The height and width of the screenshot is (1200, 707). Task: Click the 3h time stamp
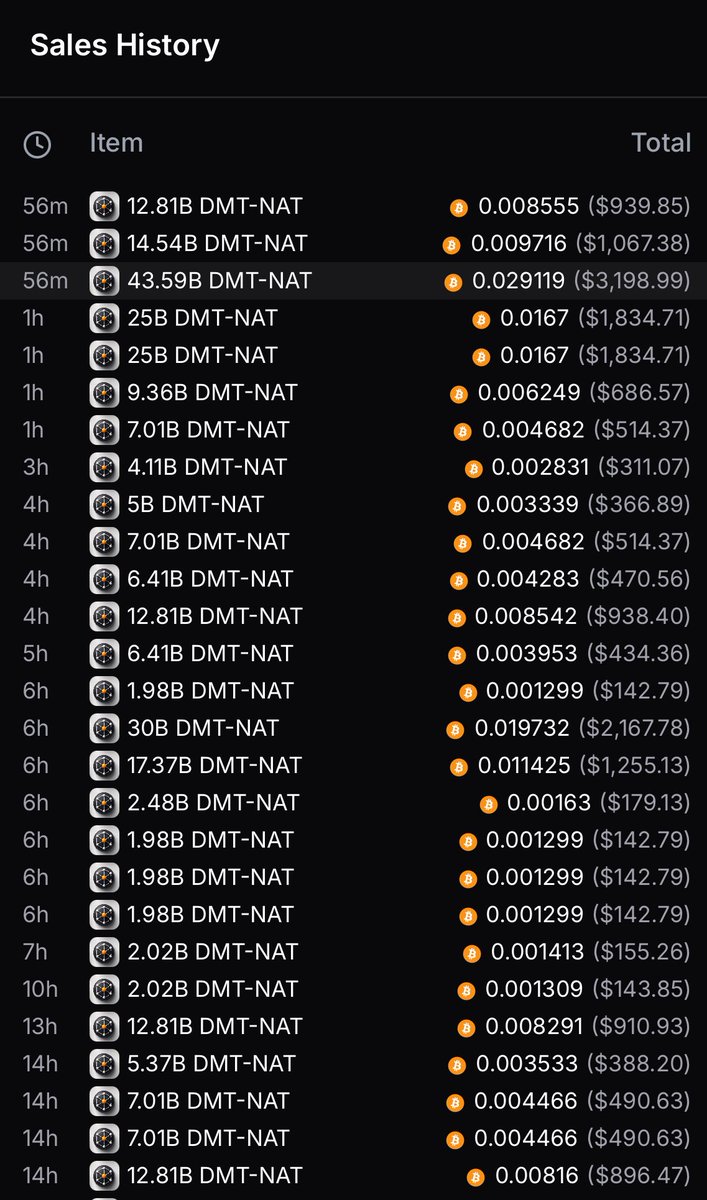tap(36, 467)
